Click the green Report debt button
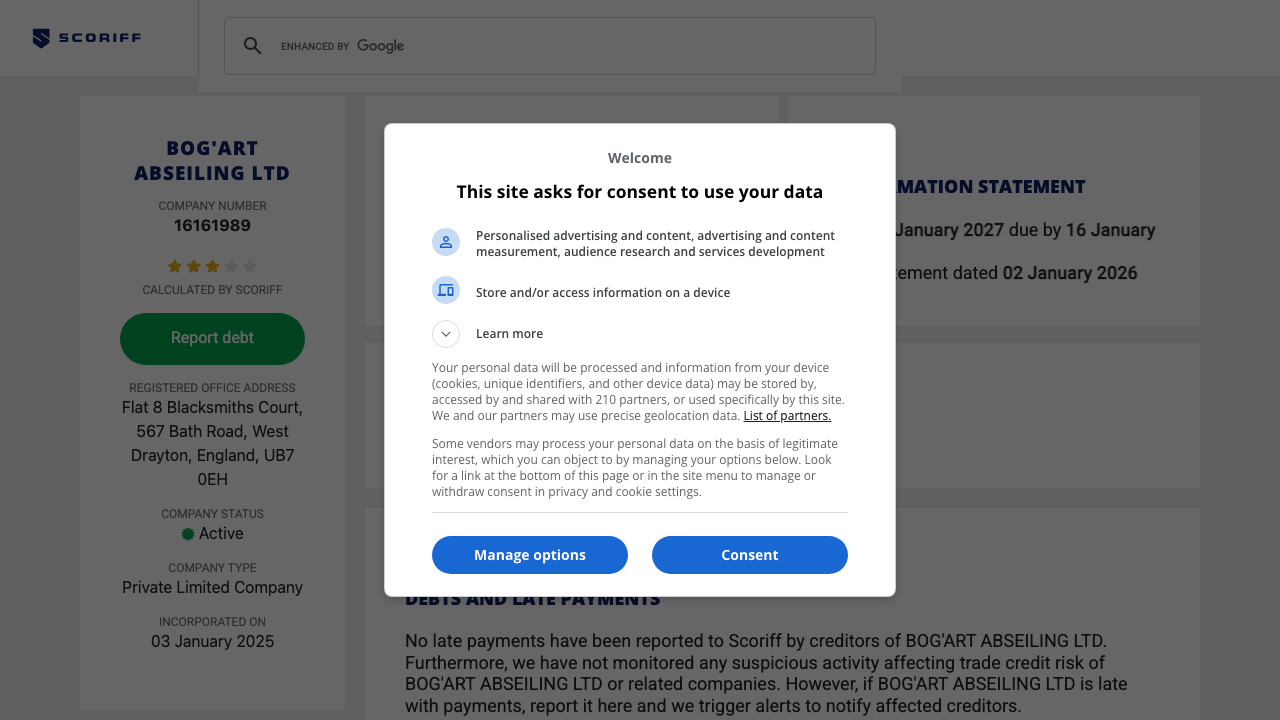Screen dimensions: 1280x720 (212, 338)
